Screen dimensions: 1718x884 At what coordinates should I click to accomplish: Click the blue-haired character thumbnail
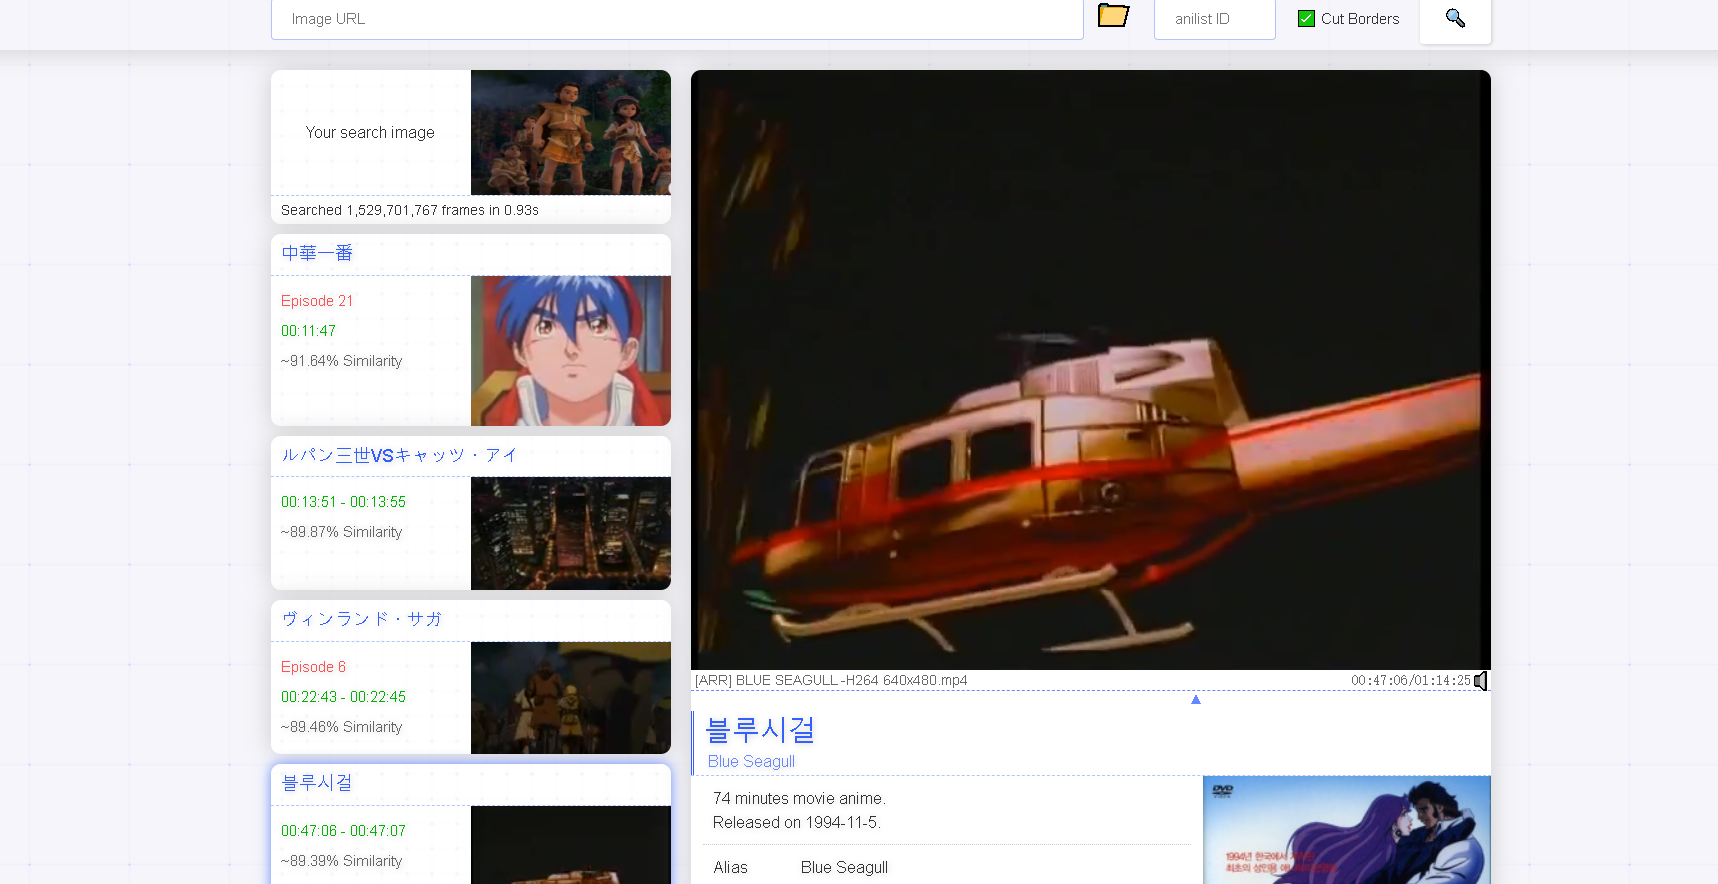coord(570,351)
